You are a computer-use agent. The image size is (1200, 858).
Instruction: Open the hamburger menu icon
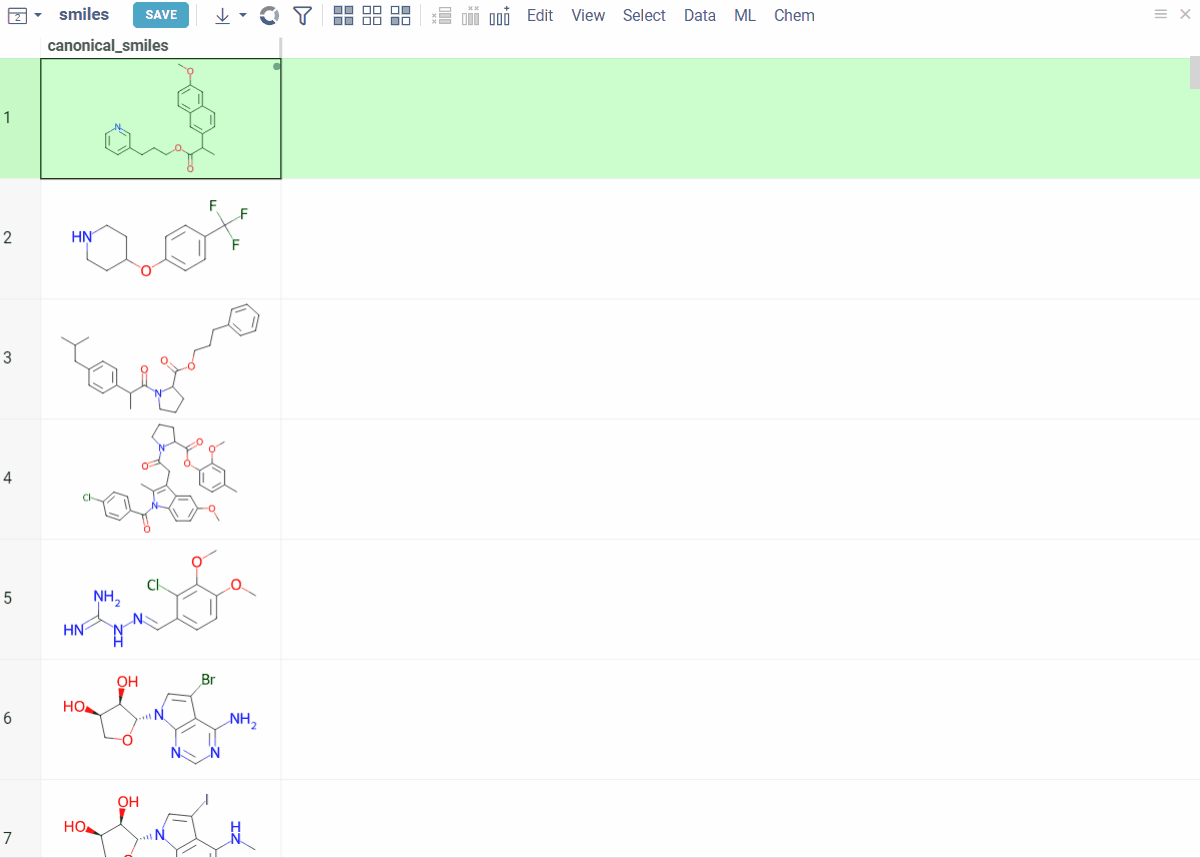coord(1160,14)
